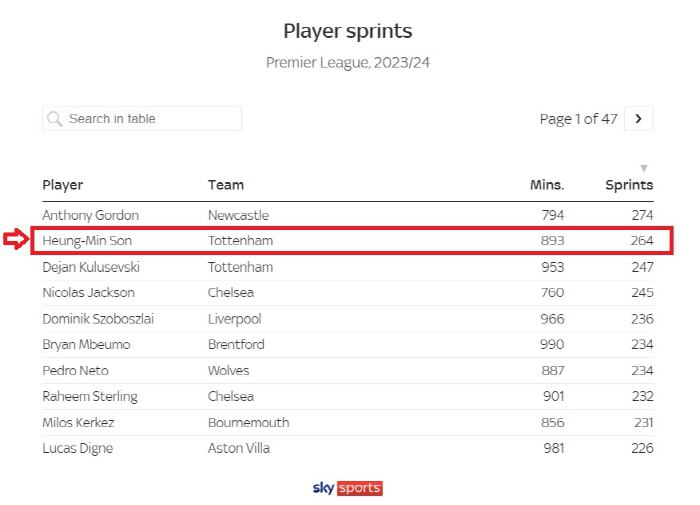Focus the Search in table field
The height and width of the screenshot is (505, 700).
142,119
